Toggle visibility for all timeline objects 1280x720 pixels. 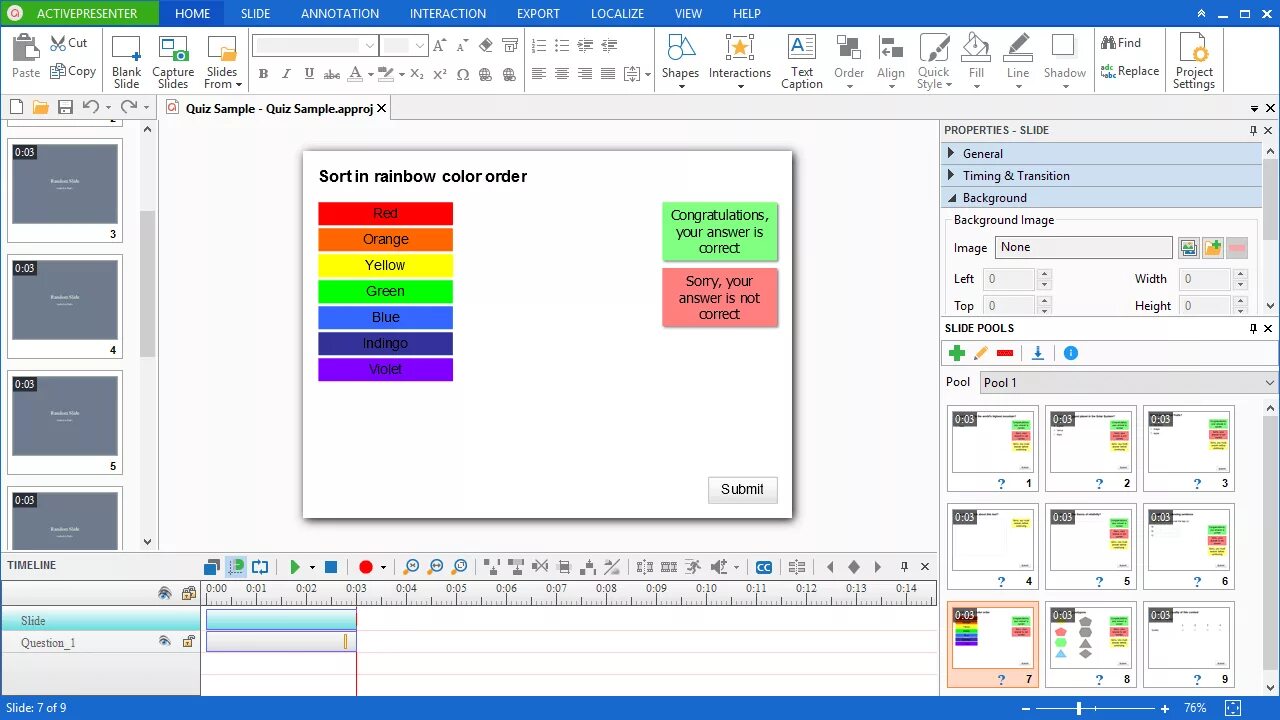(x=165, y=593)
